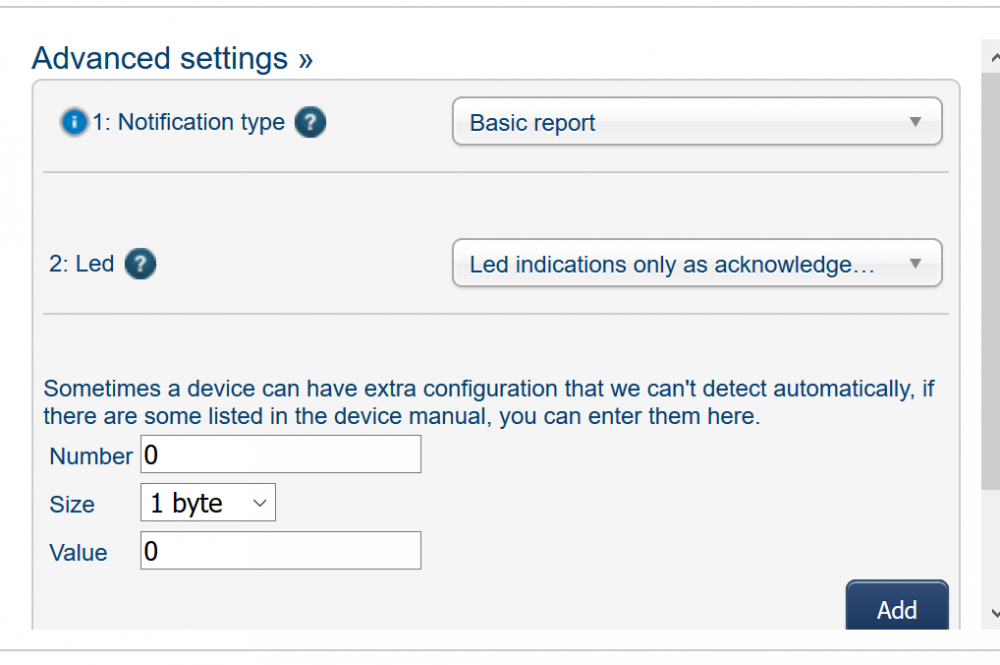
Task: Open help tooltip for Notification type
Action: click(x=310, y=123)
